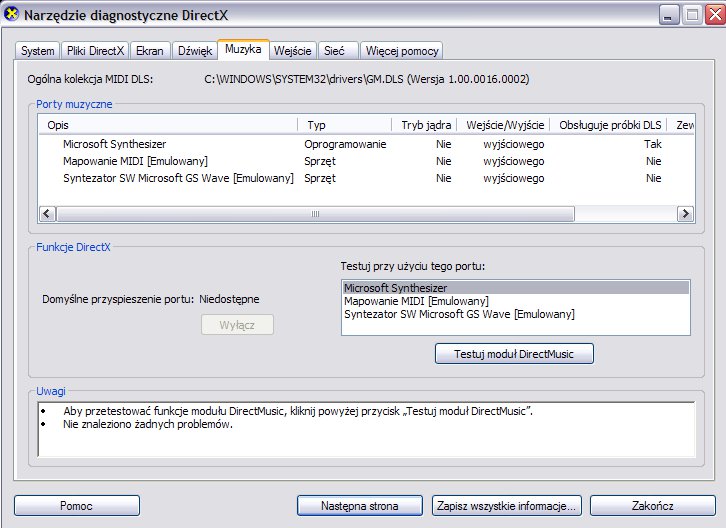
Task: Click the ports list left scroll arrow
Action: 47,214
